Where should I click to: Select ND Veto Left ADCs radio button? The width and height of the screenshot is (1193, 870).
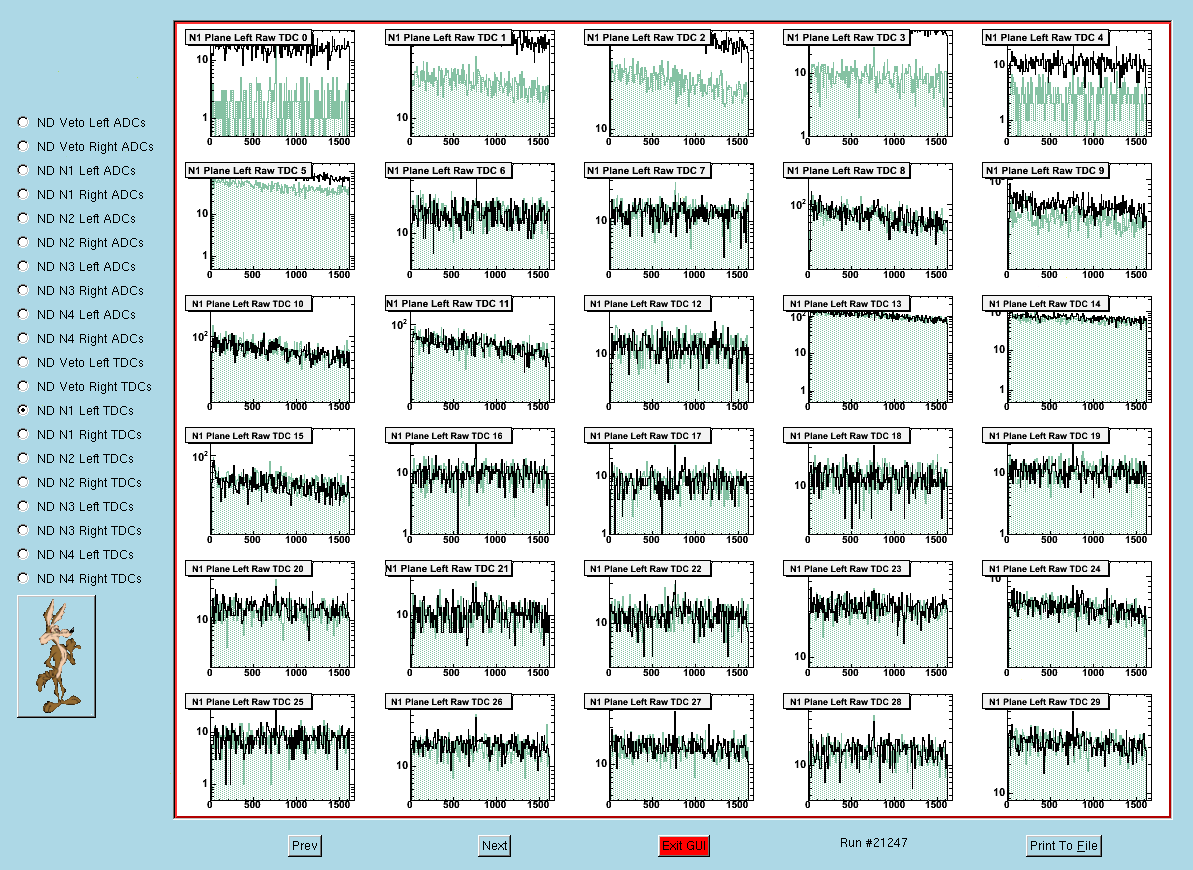pos(24,122)
